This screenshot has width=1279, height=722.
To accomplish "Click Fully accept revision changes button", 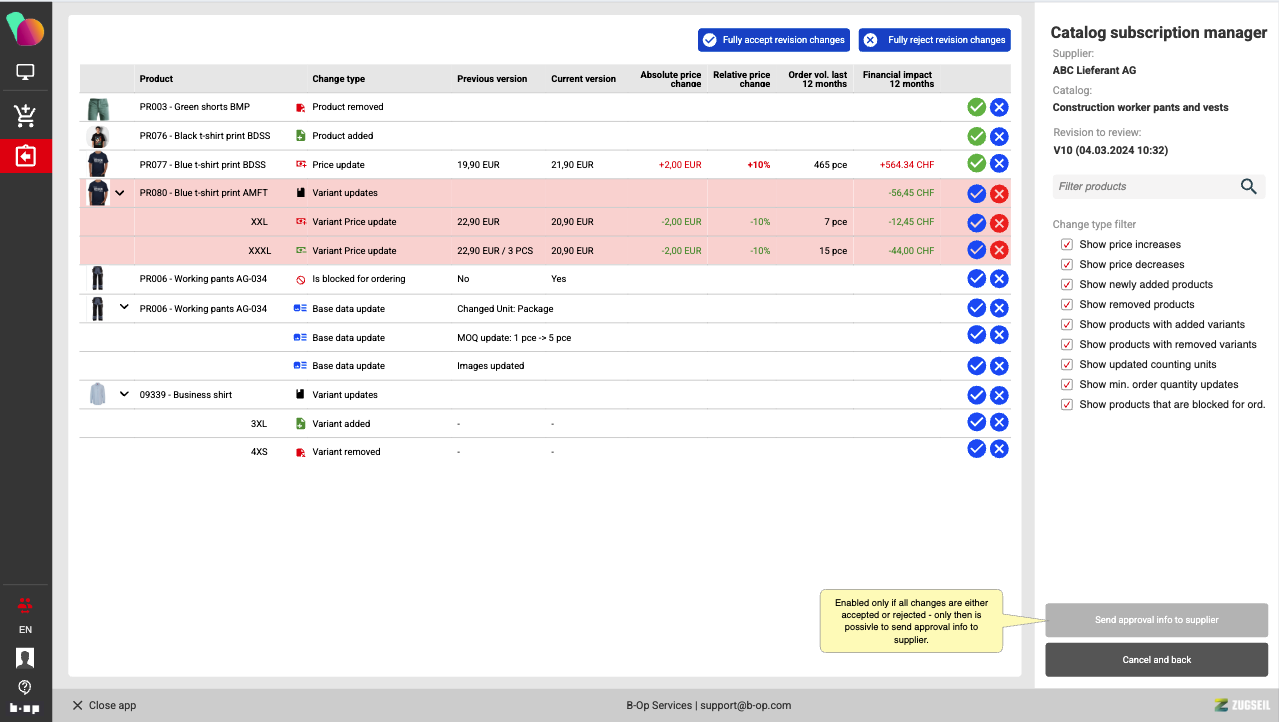I will 774,40.
